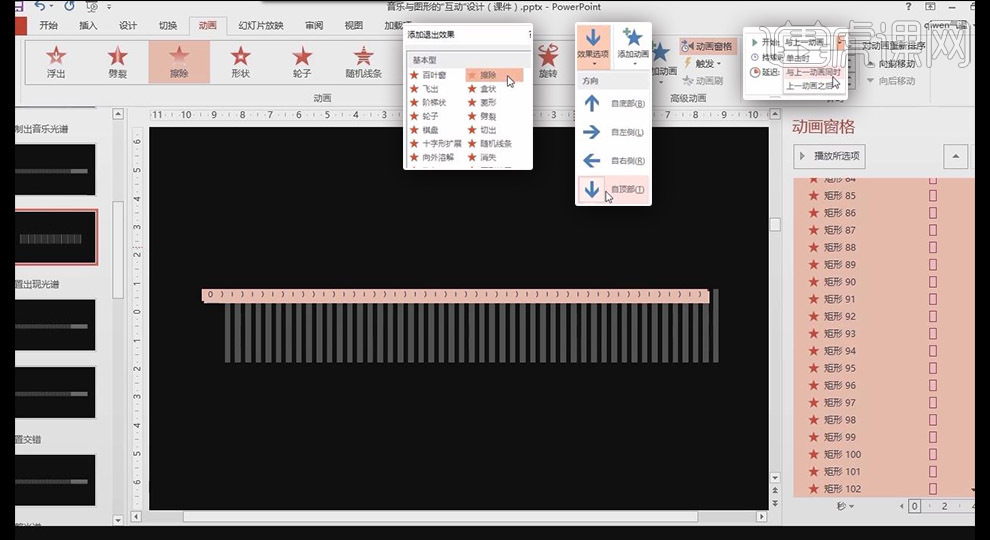Switch to the 切换 (Transitions) tab
This screenshot has height=540, width=990.
[x=168, y=26]
